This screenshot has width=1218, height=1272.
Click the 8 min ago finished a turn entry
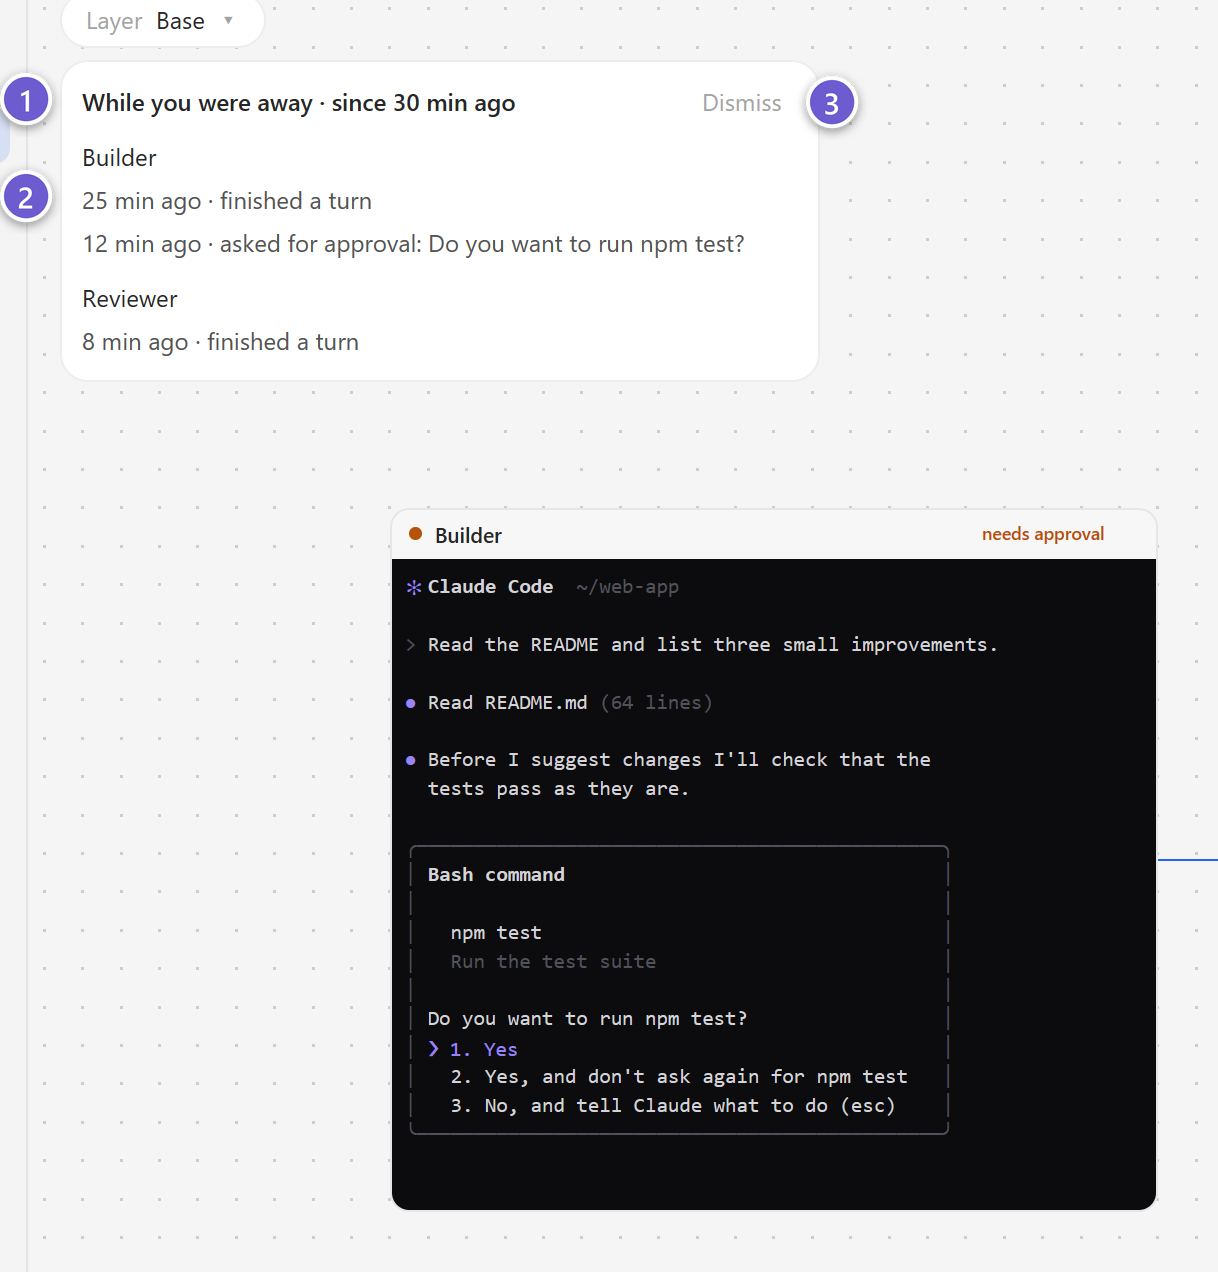[221, 342]
